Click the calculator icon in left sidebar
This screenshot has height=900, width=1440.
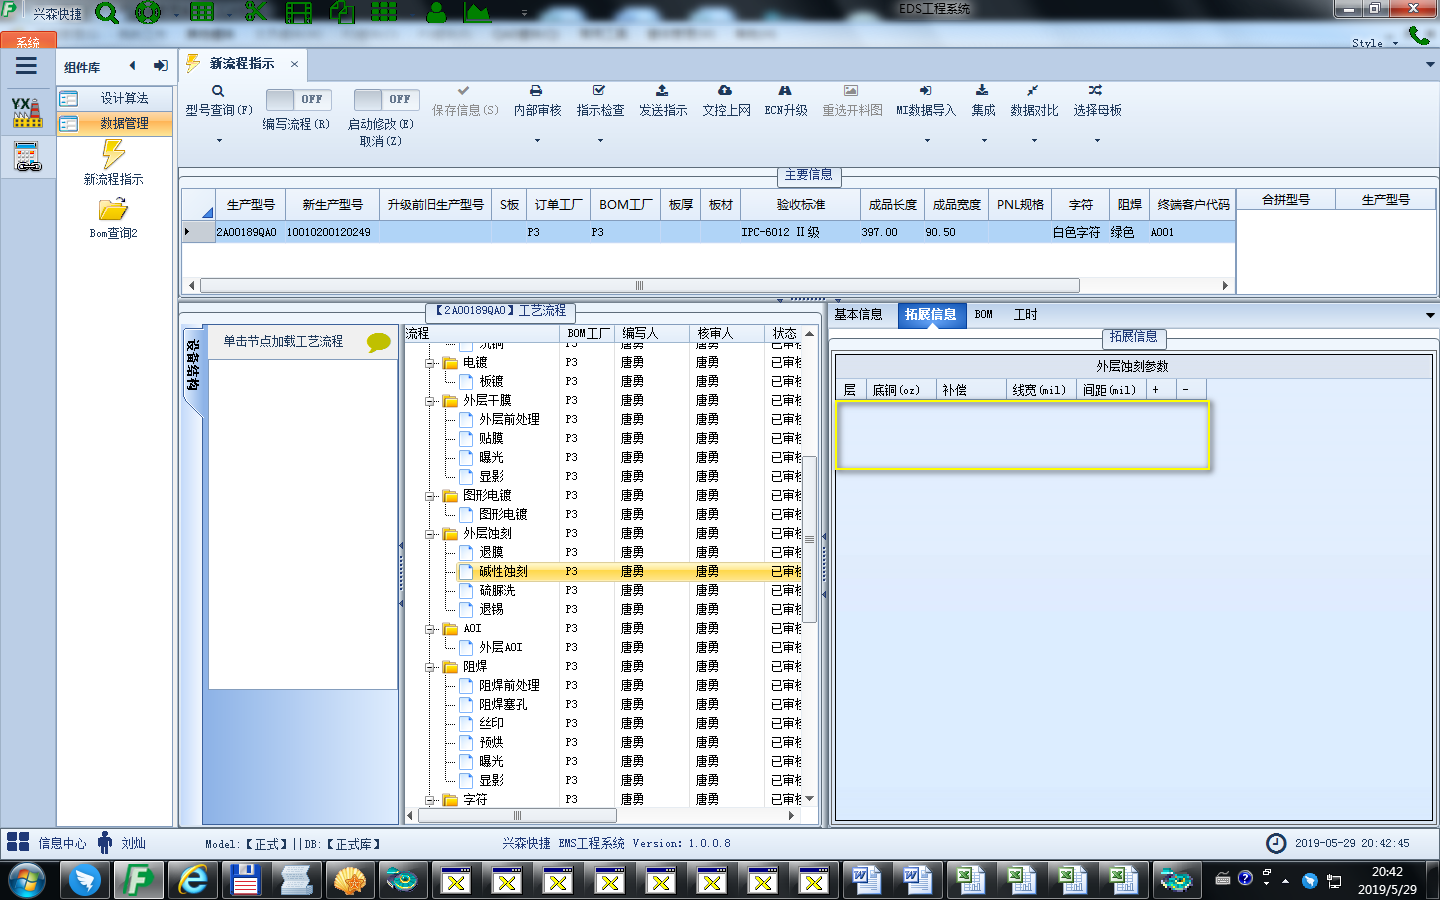(x=27, y=157)
